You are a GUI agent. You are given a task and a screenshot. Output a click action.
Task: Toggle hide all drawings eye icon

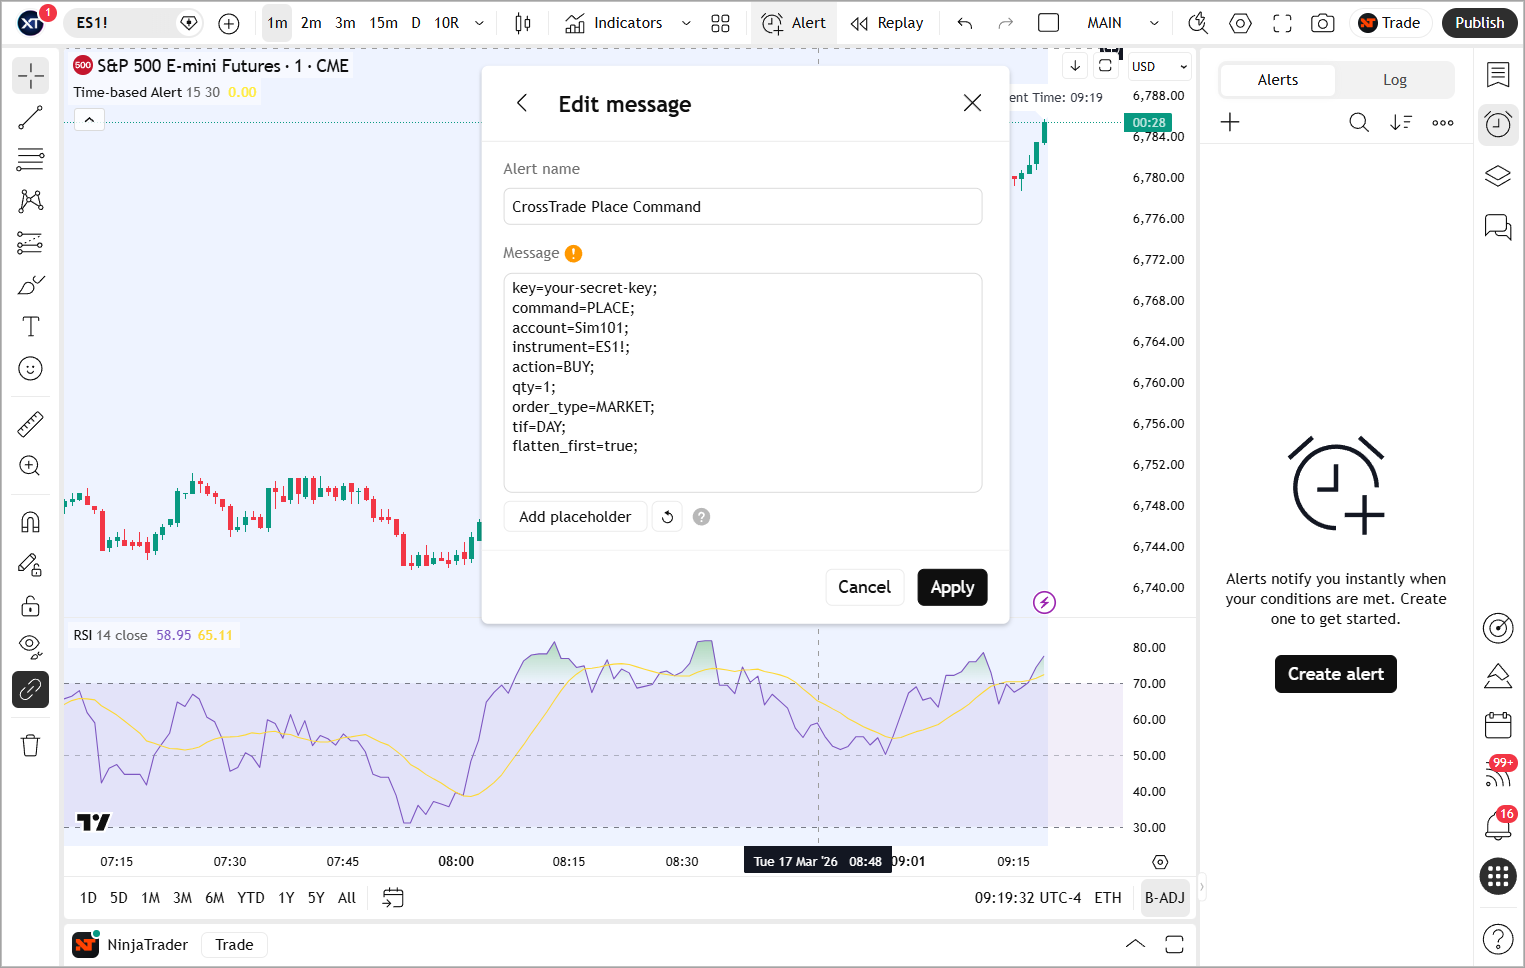(31, 647)
